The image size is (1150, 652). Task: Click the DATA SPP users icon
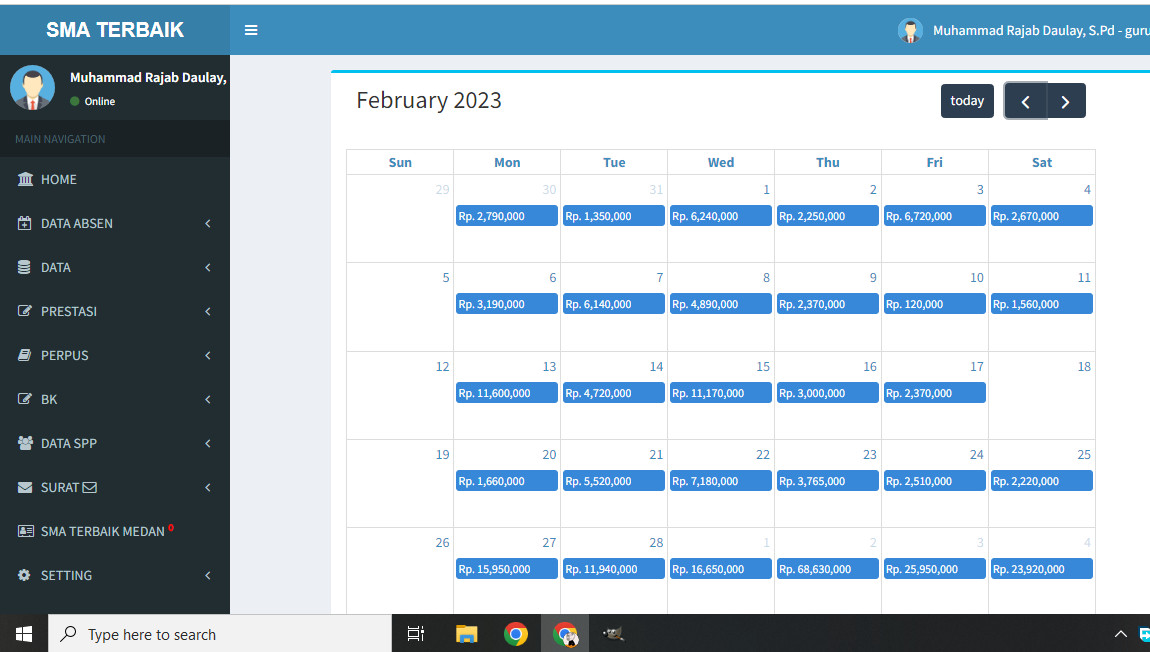(x=25, y=443)
